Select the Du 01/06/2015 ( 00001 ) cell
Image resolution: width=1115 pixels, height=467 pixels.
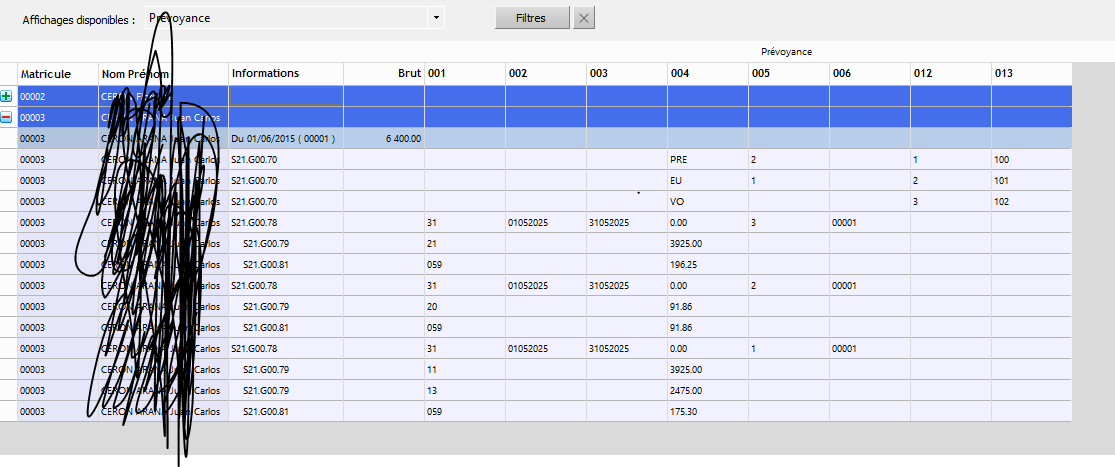(x=286, y=138)
